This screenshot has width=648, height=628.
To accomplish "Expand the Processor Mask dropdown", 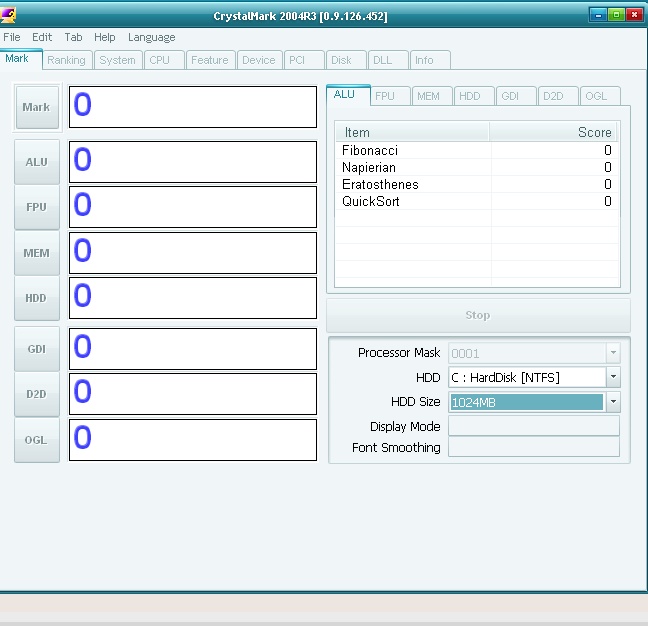I will click(x=613, y=353).
